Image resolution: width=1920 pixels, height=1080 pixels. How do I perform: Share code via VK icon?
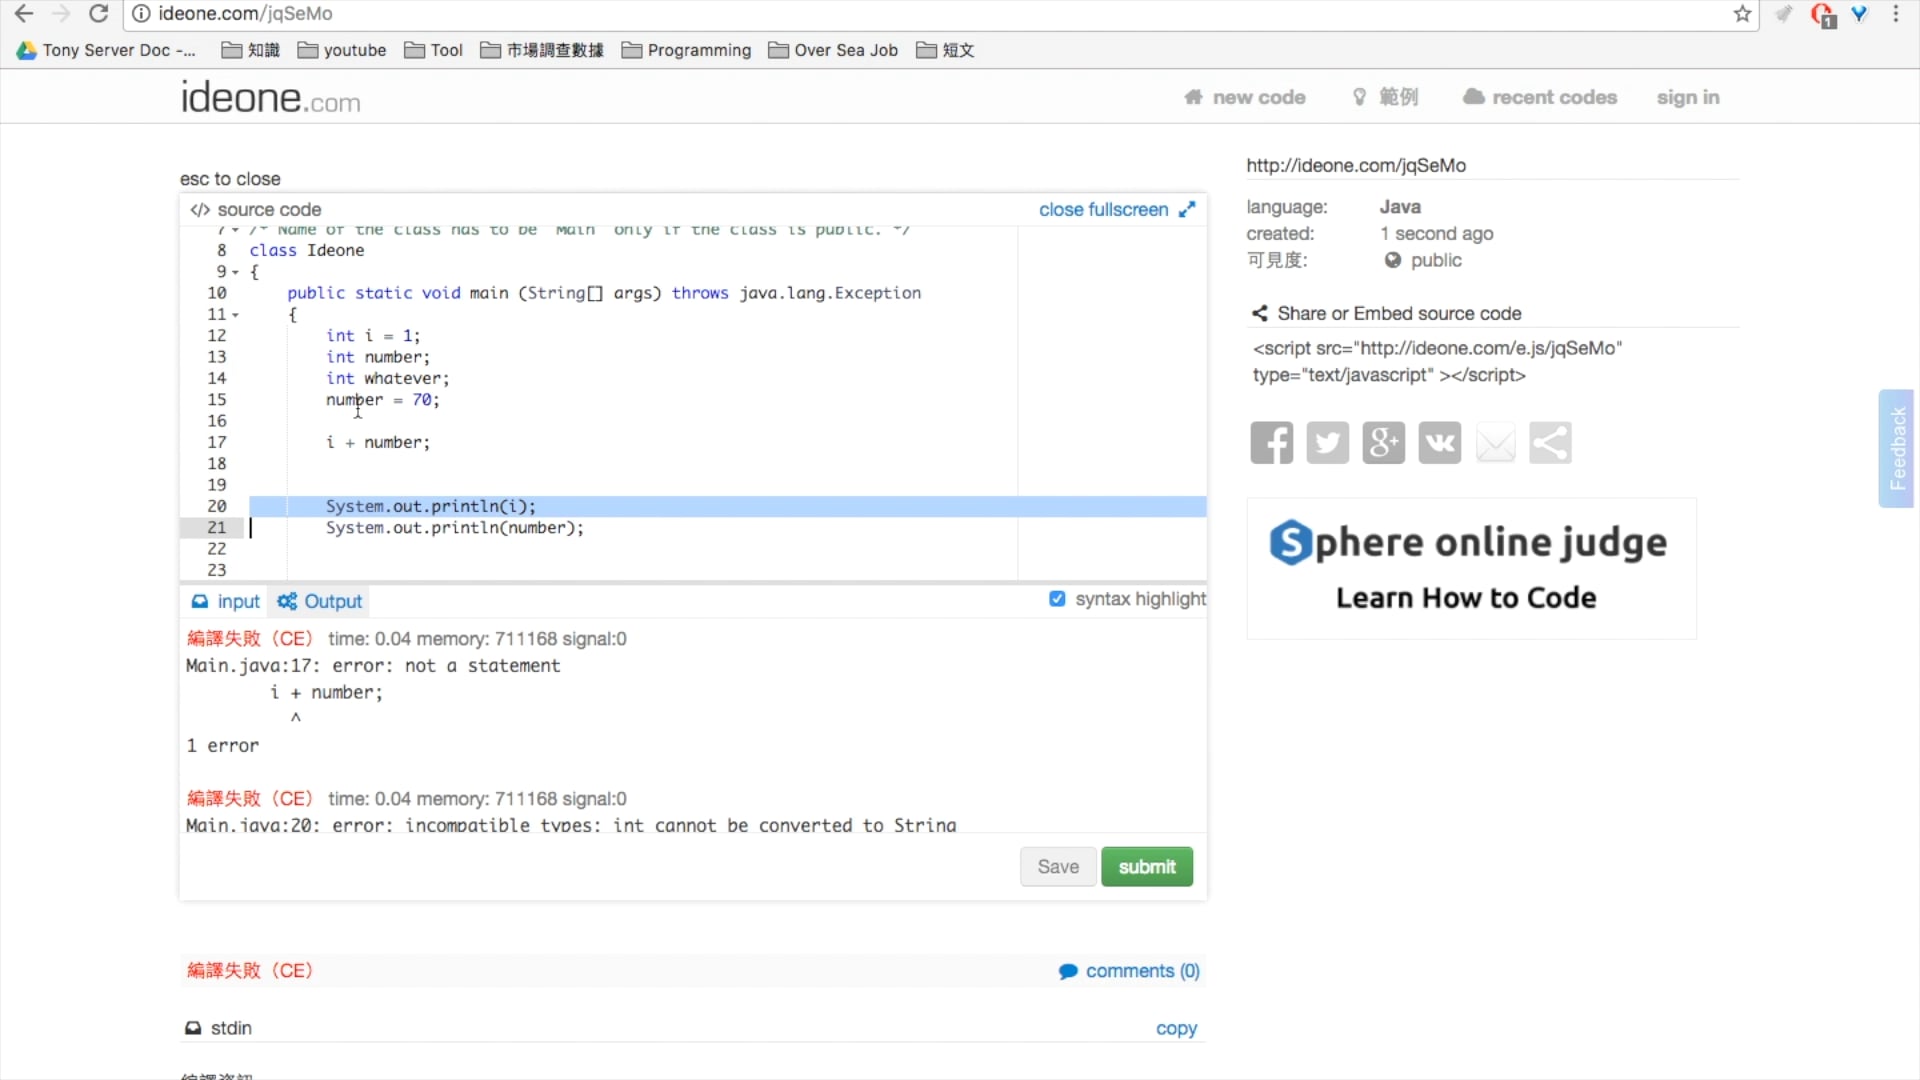click(x=1439, y=443)
